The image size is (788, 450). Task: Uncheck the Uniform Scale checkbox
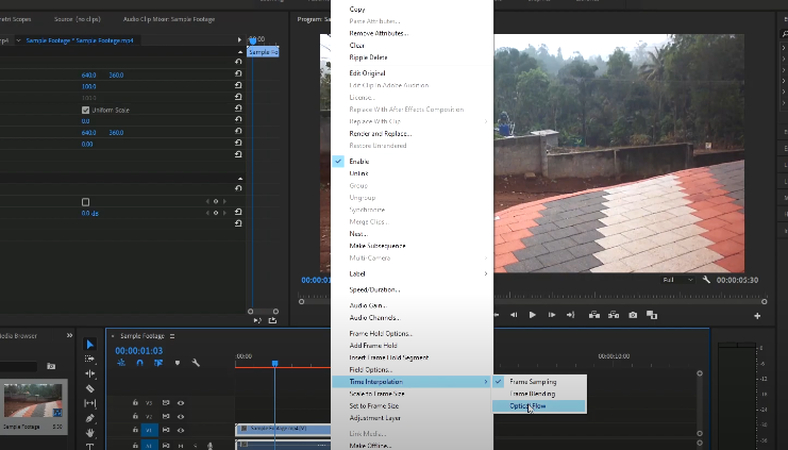tap(85, 110)
